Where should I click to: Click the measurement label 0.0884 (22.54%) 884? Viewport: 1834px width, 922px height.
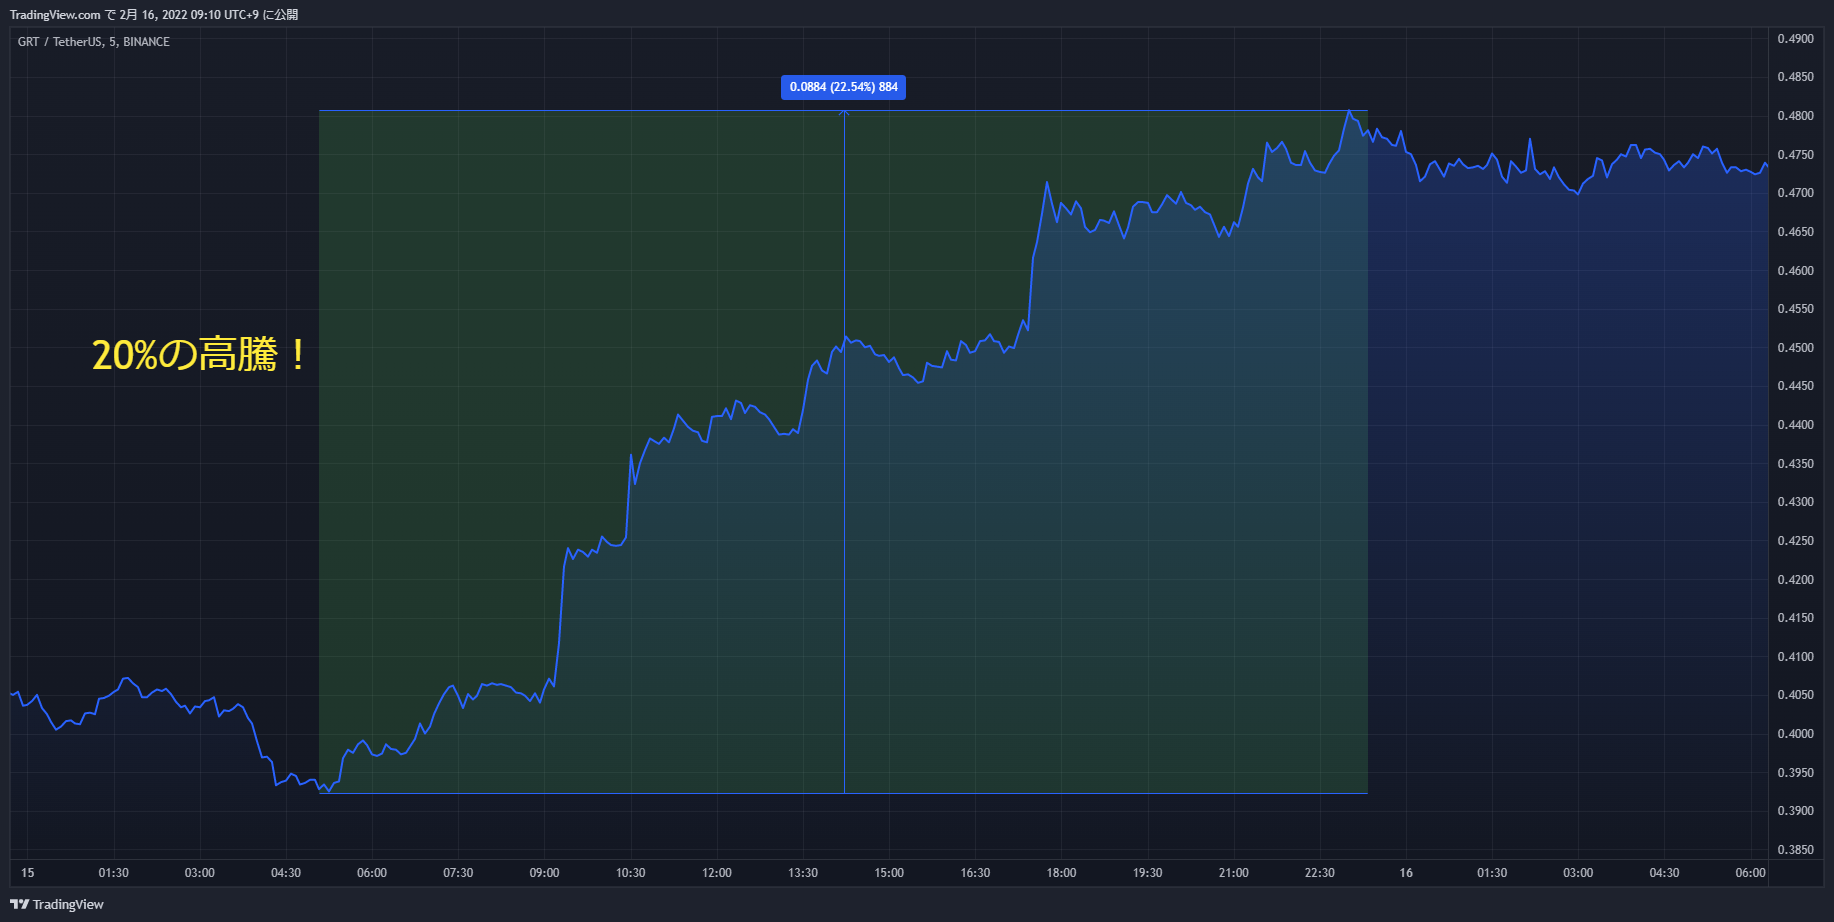844,87
